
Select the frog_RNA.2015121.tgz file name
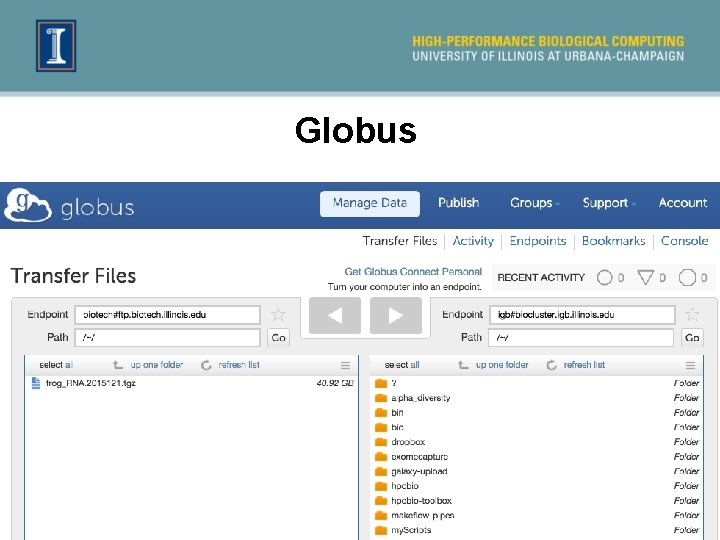[90, 383]
